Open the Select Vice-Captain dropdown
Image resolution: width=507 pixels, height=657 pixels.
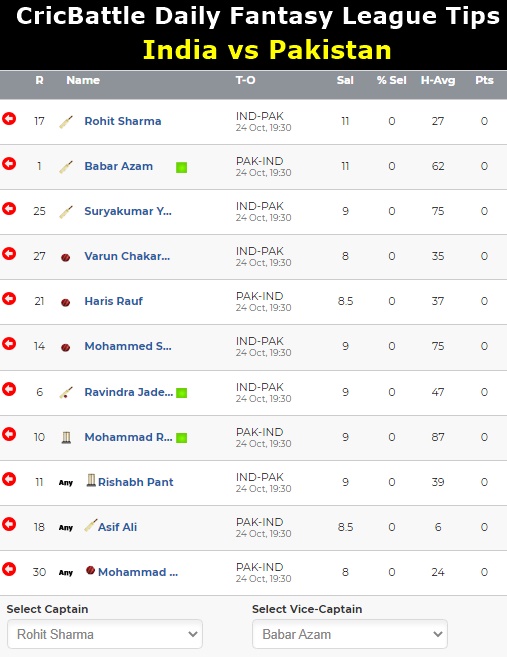coord(350,634)
